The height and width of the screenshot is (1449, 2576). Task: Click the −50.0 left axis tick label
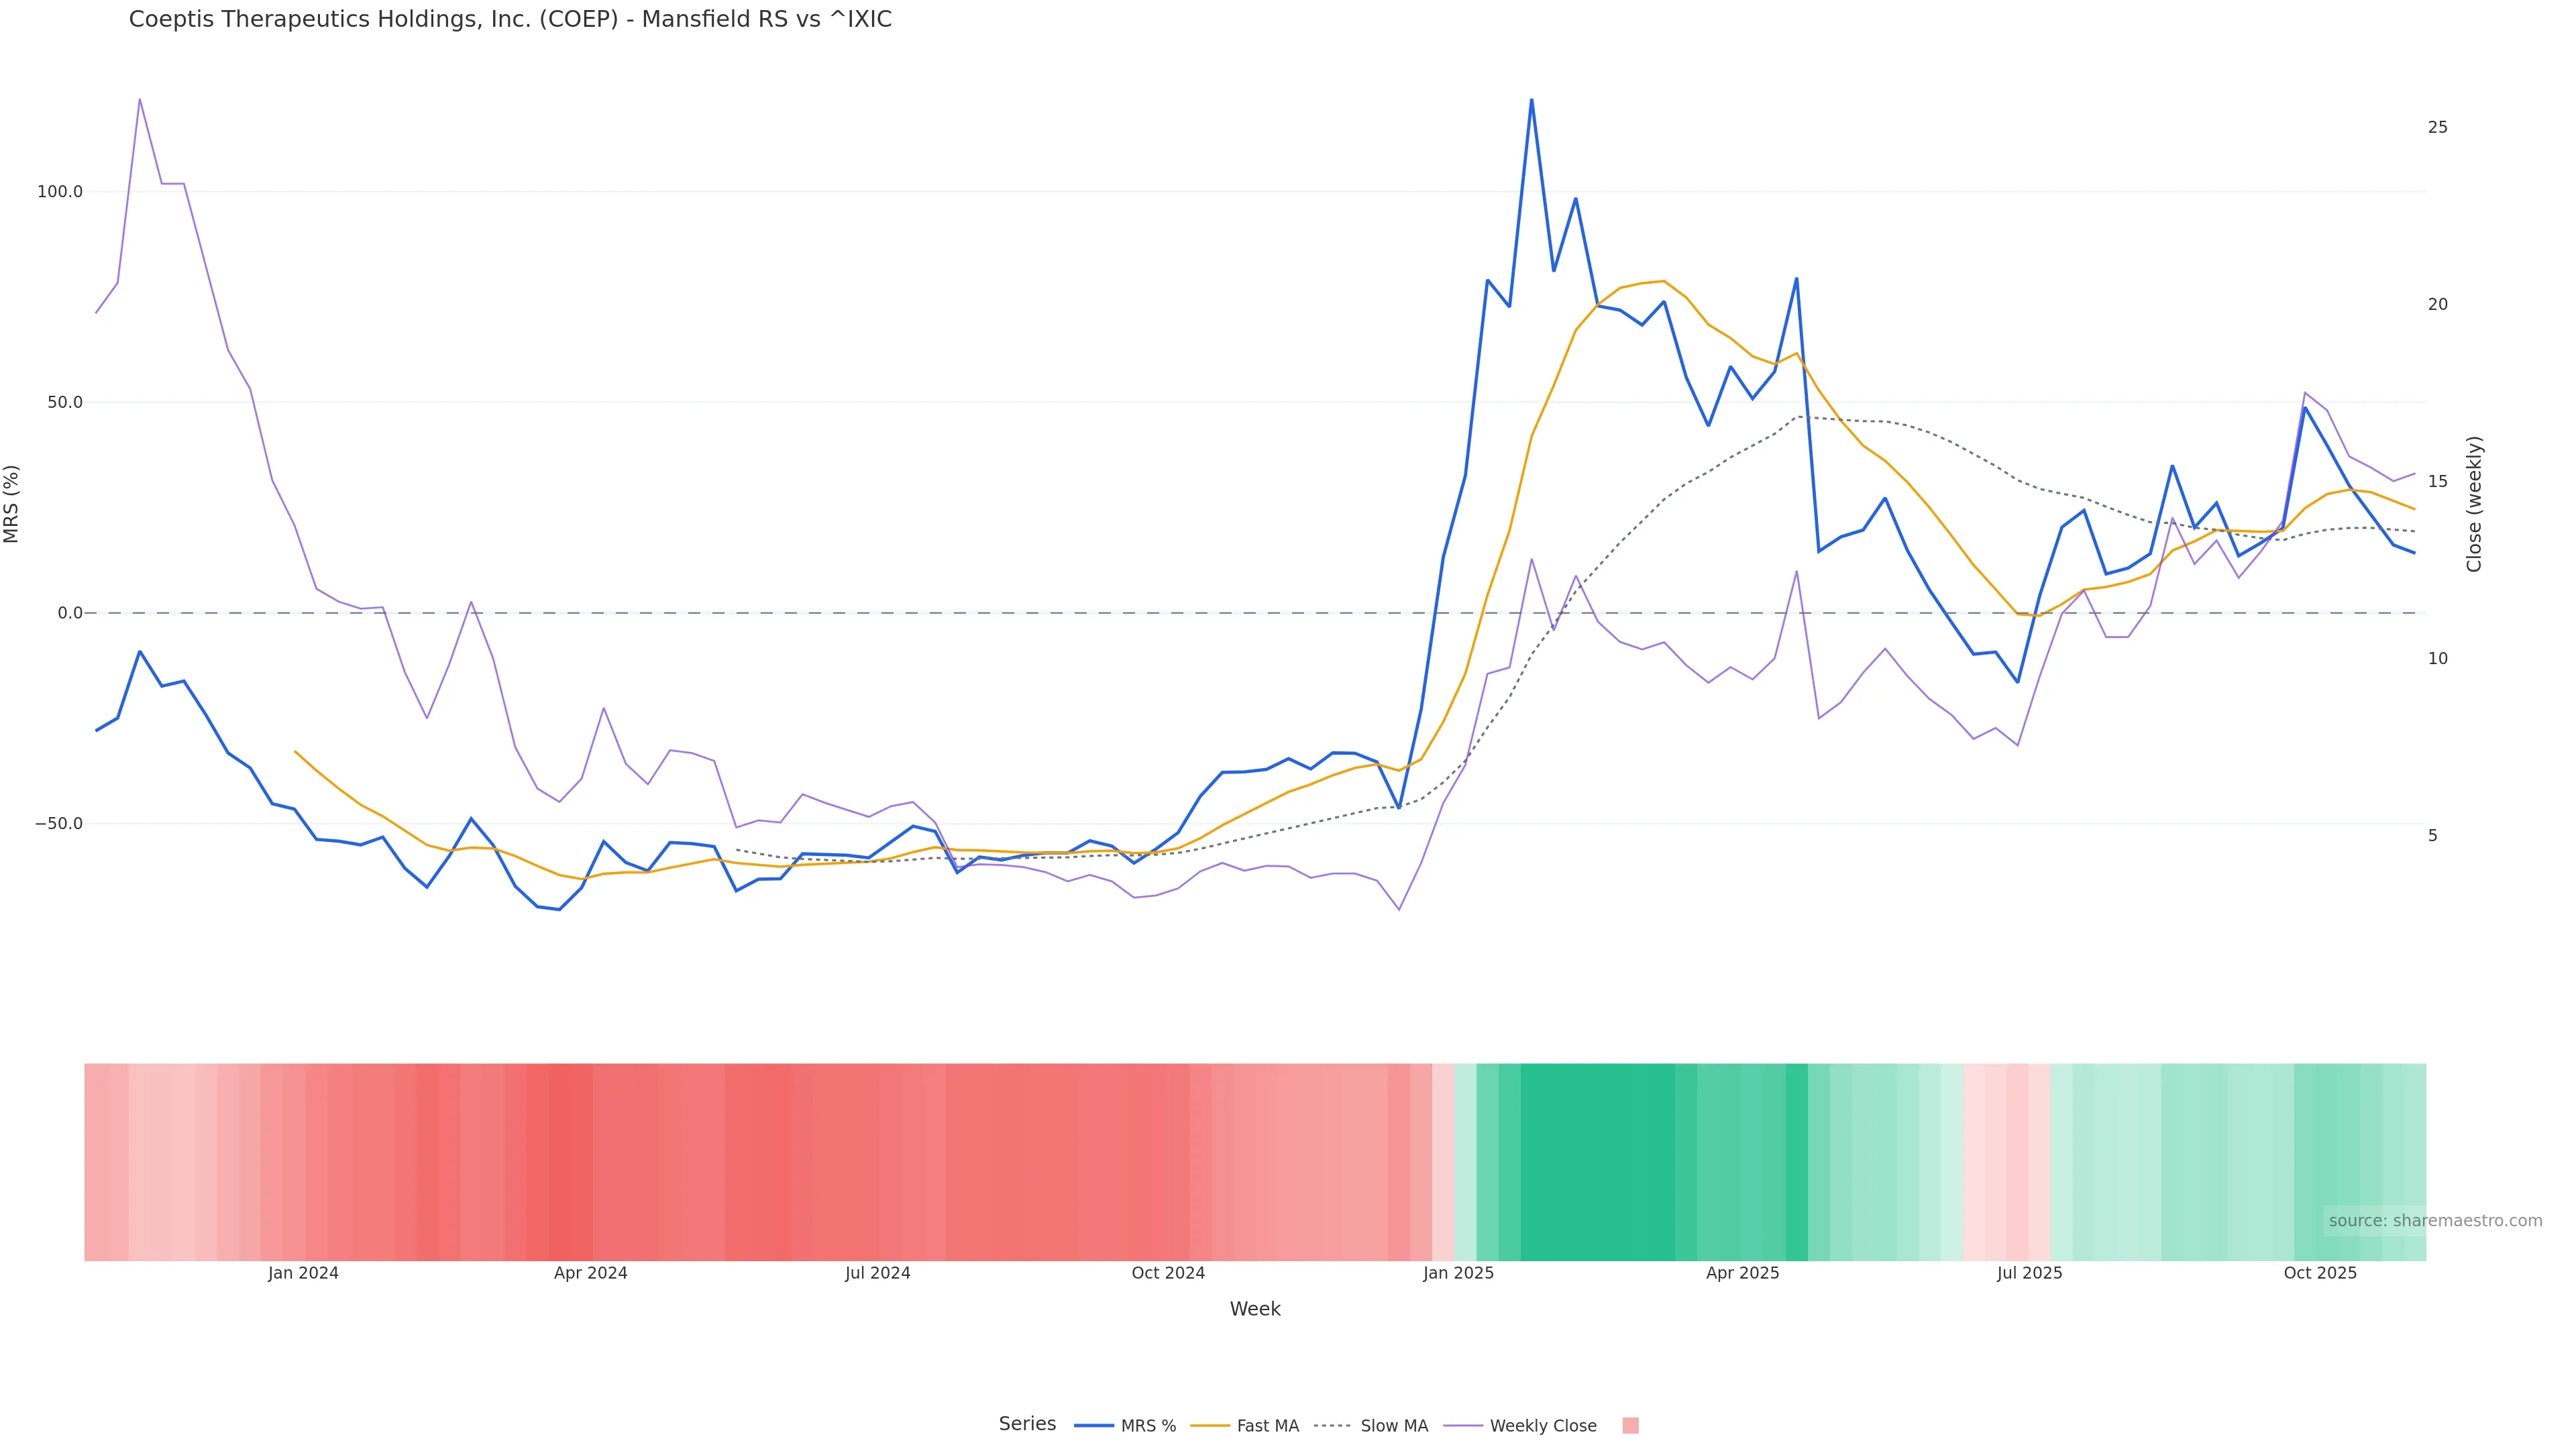click(58, 824)
